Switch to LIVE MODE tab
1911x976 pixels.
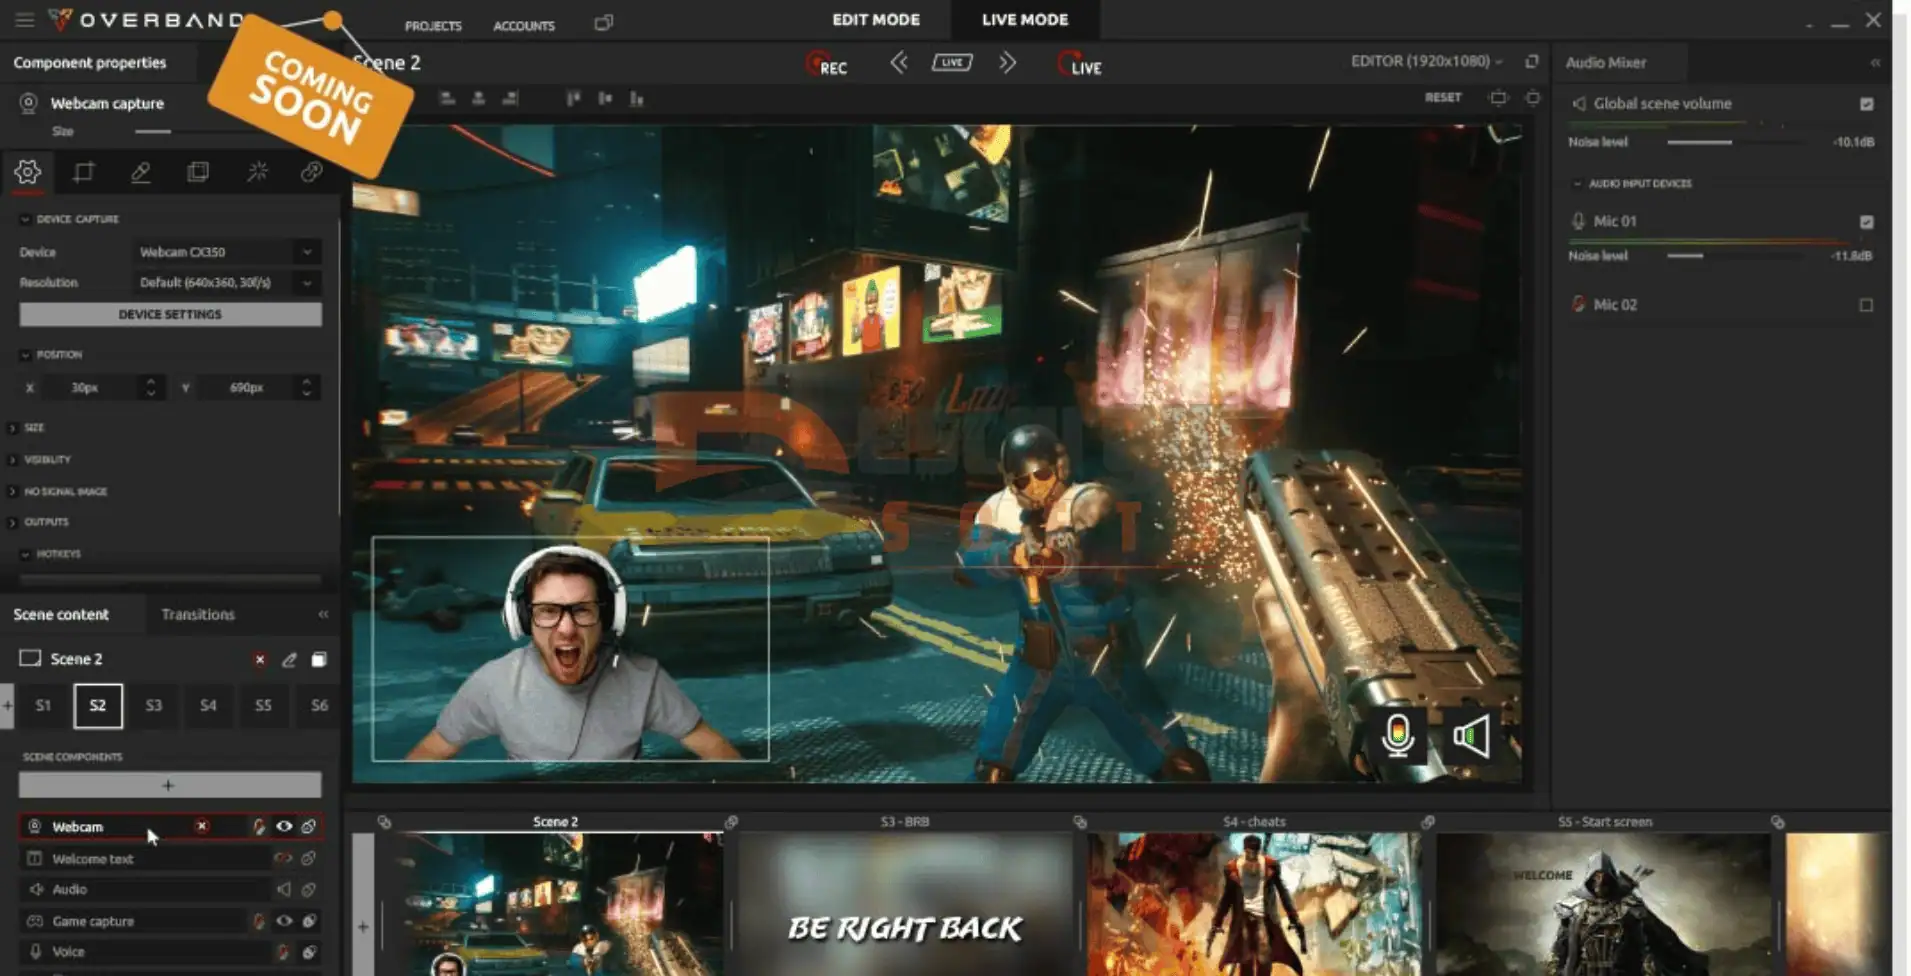[1025, 20]
